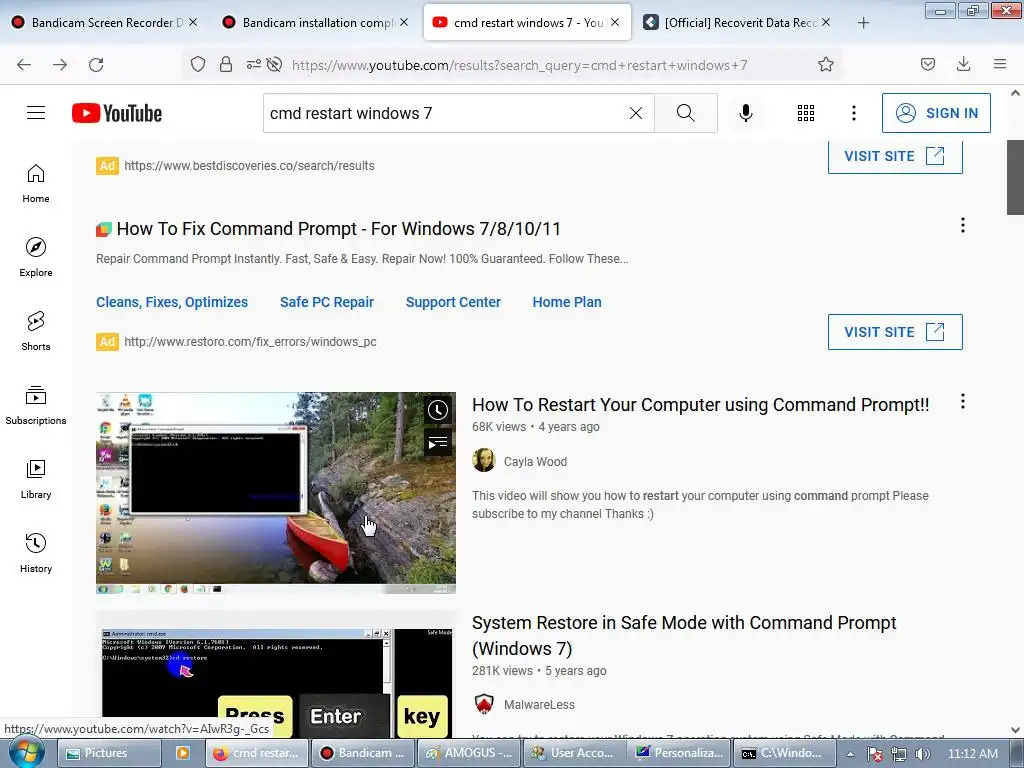
Task: Open How To Restart Your Computer video title
Action: coord(700,405)
